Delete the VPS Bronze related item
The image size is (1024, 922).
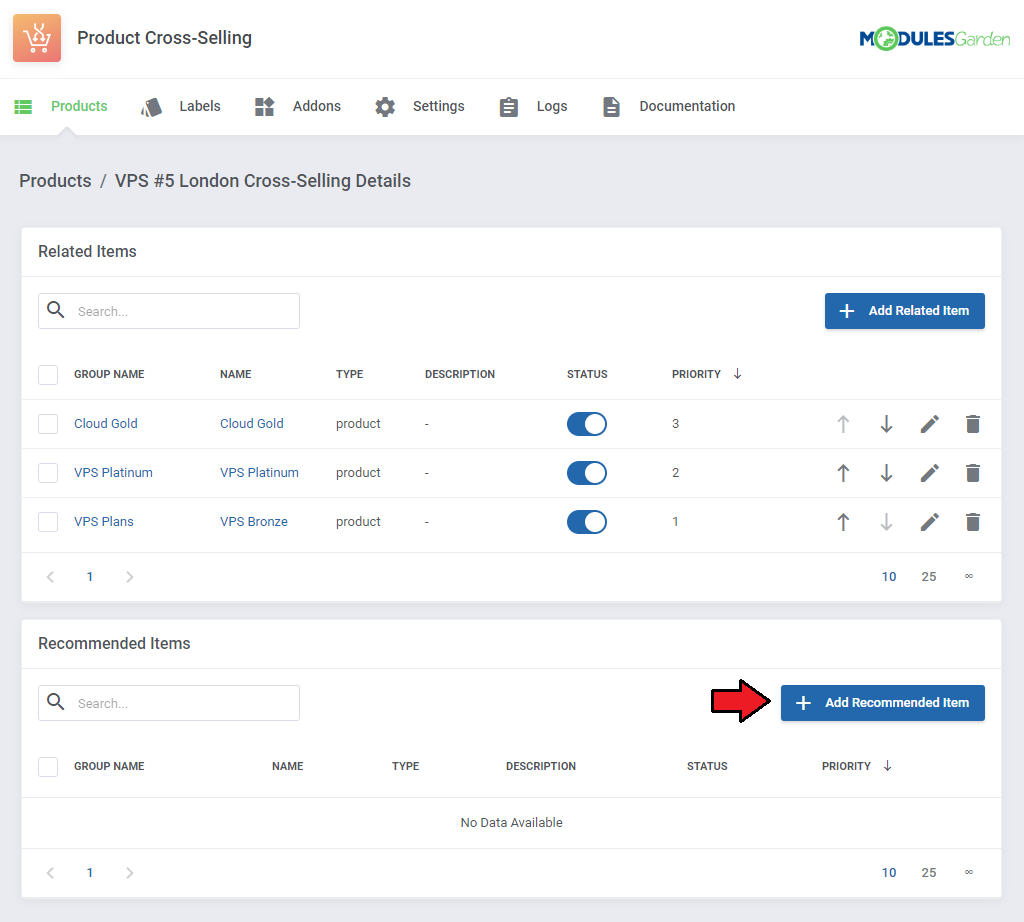coord(973,522)
